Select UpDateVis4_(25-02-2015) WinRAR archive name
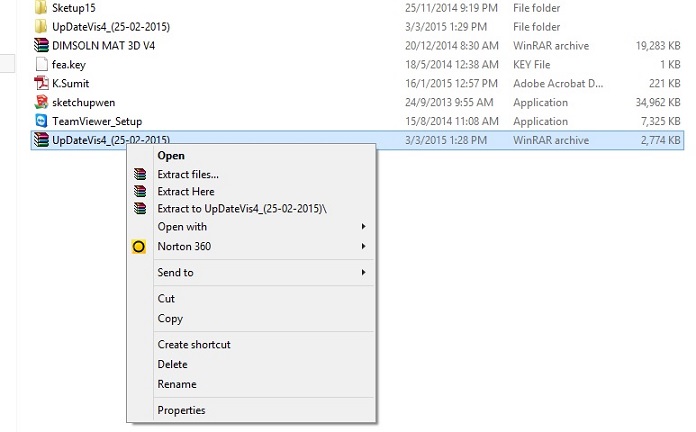Image resolution: width=696 pixels, height=432 pixels. tap(111, 140)
